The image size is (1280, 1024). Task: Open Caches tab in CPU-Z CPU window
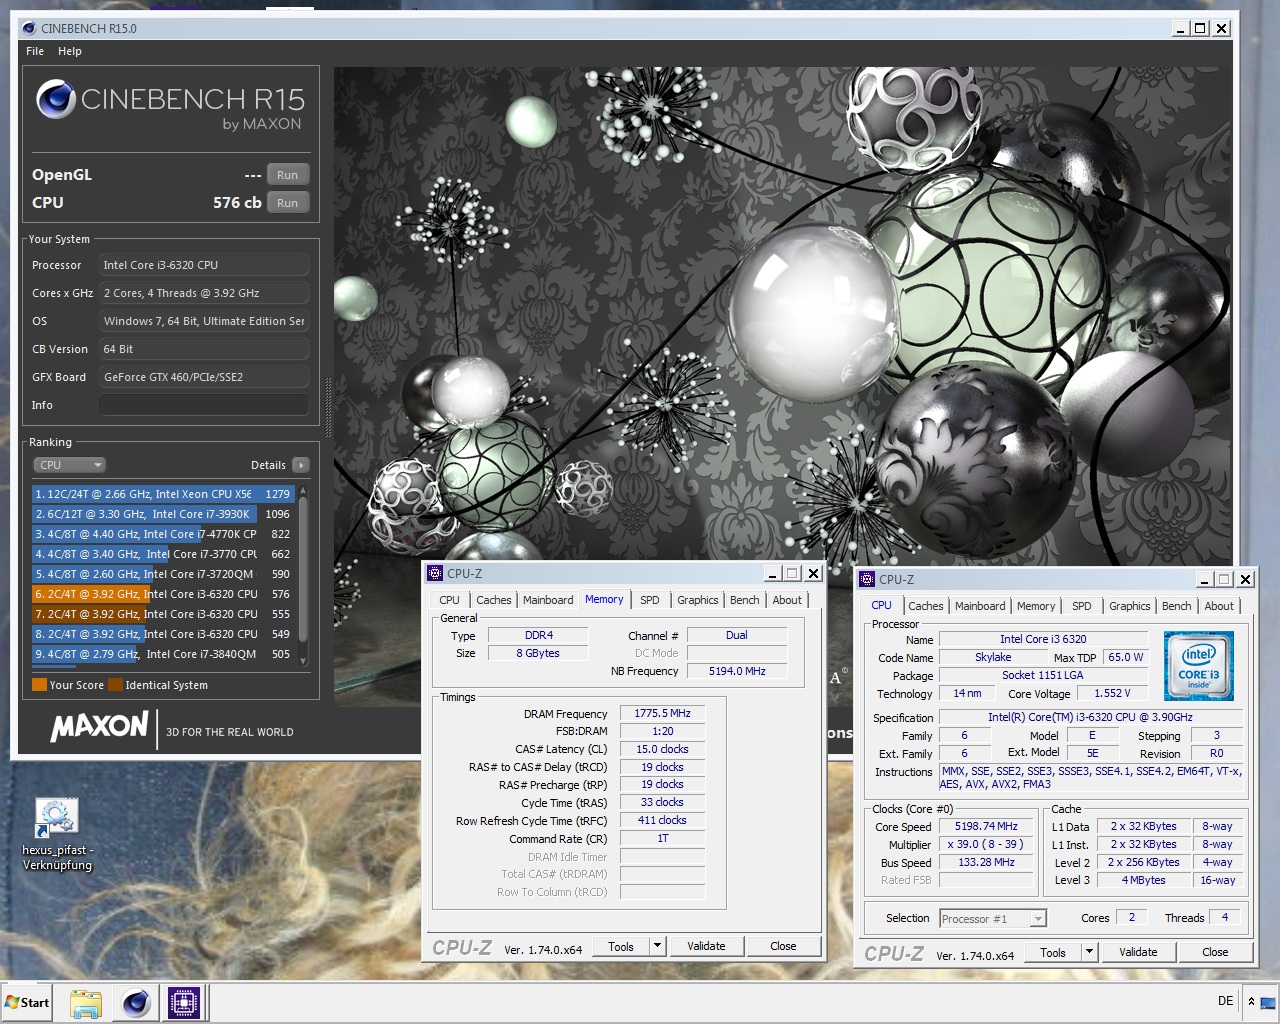tap(926, 606)
